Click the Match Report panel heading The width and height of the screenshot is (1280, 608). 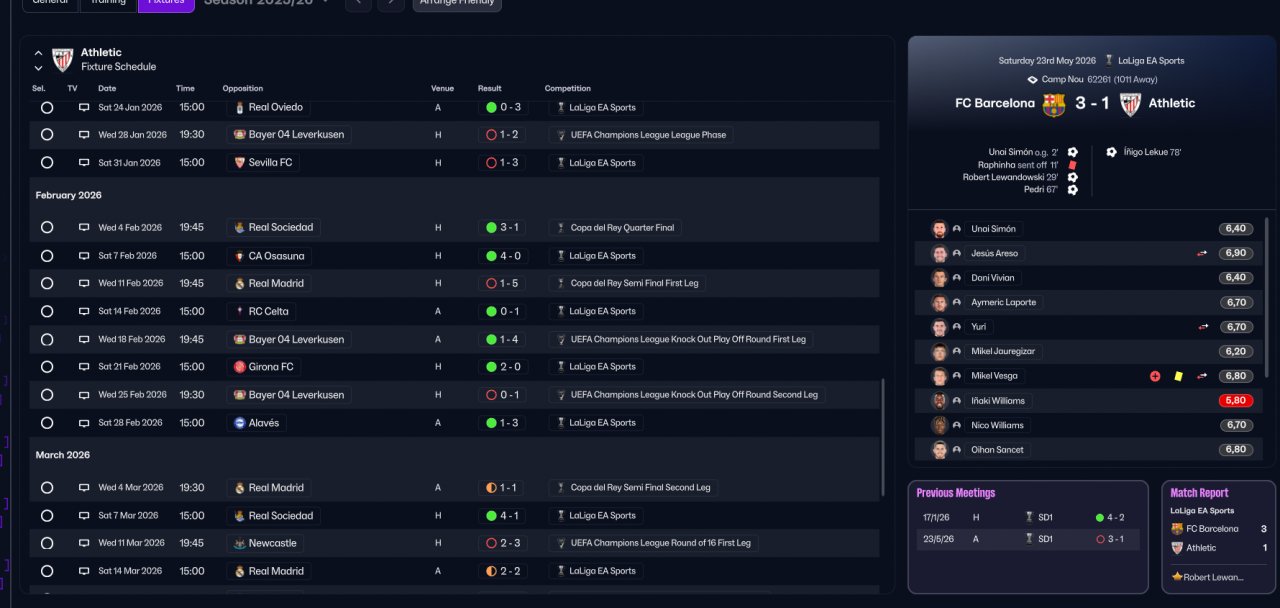pyautogui.click(x=1199, y=493)
